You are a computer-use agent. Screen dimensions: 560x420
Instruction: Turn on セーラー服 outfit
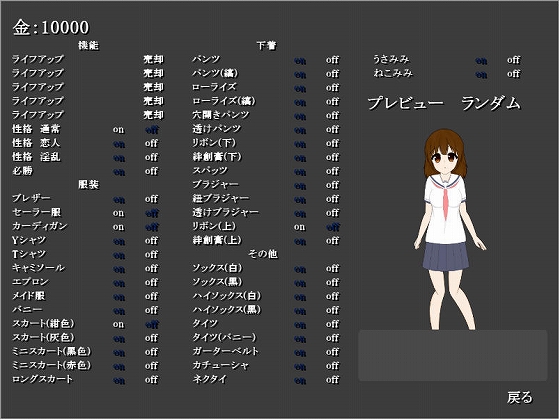click(118, 213)
